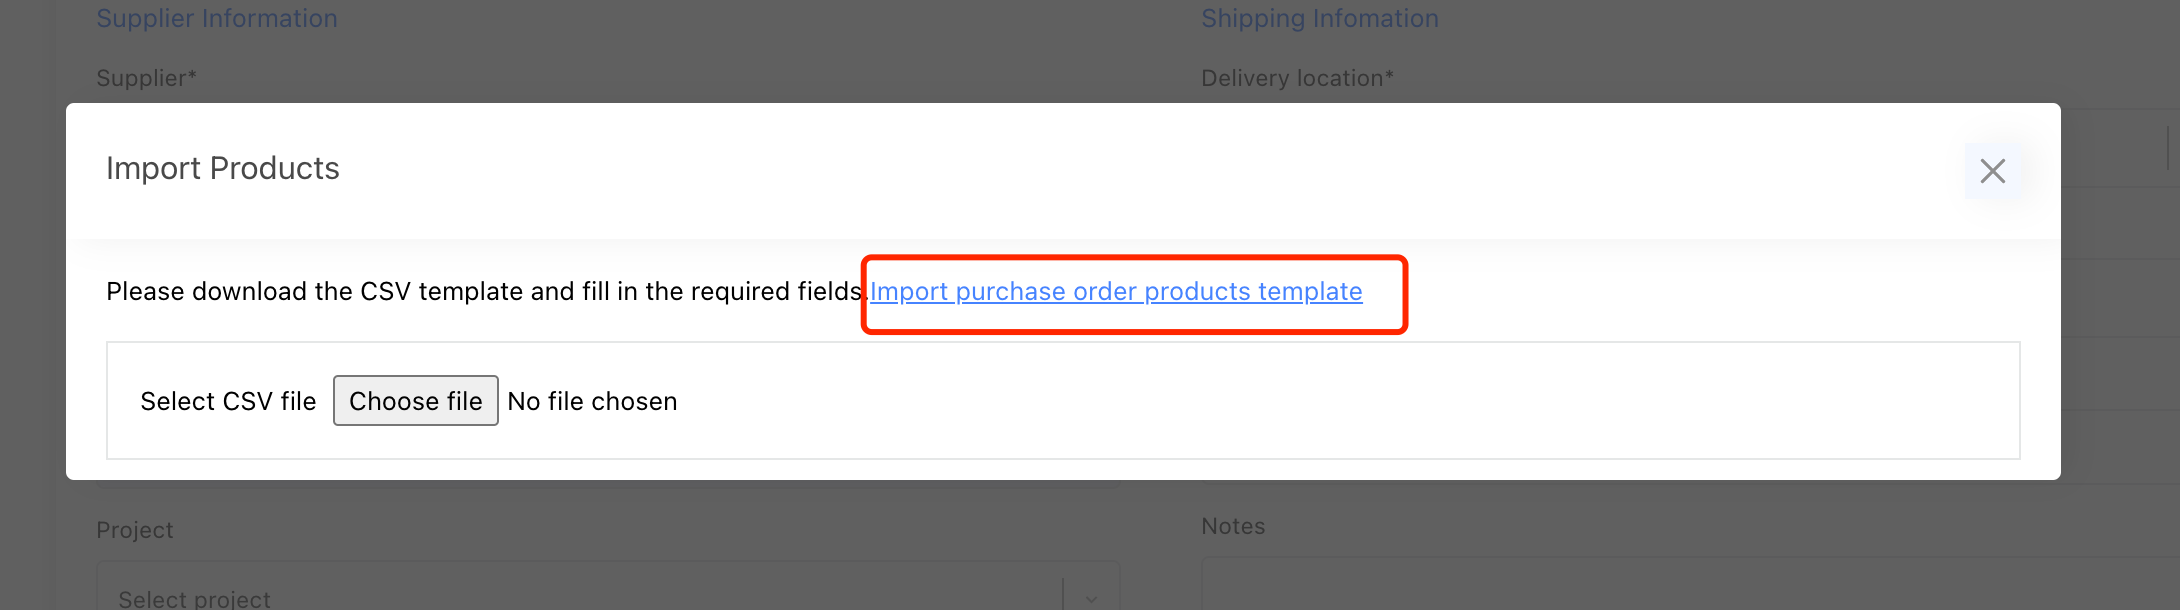This screenshot has width=2180, height=610.
Task: Click the Choose file button
Action: click(x=415, y=401)
